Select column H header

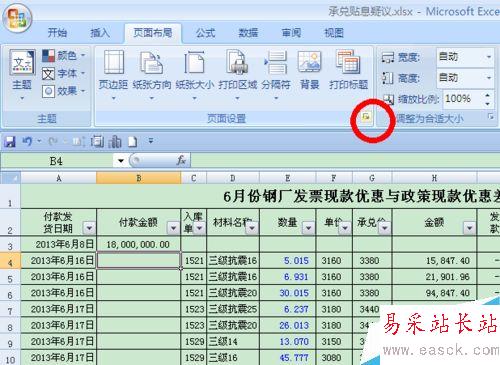434,178
